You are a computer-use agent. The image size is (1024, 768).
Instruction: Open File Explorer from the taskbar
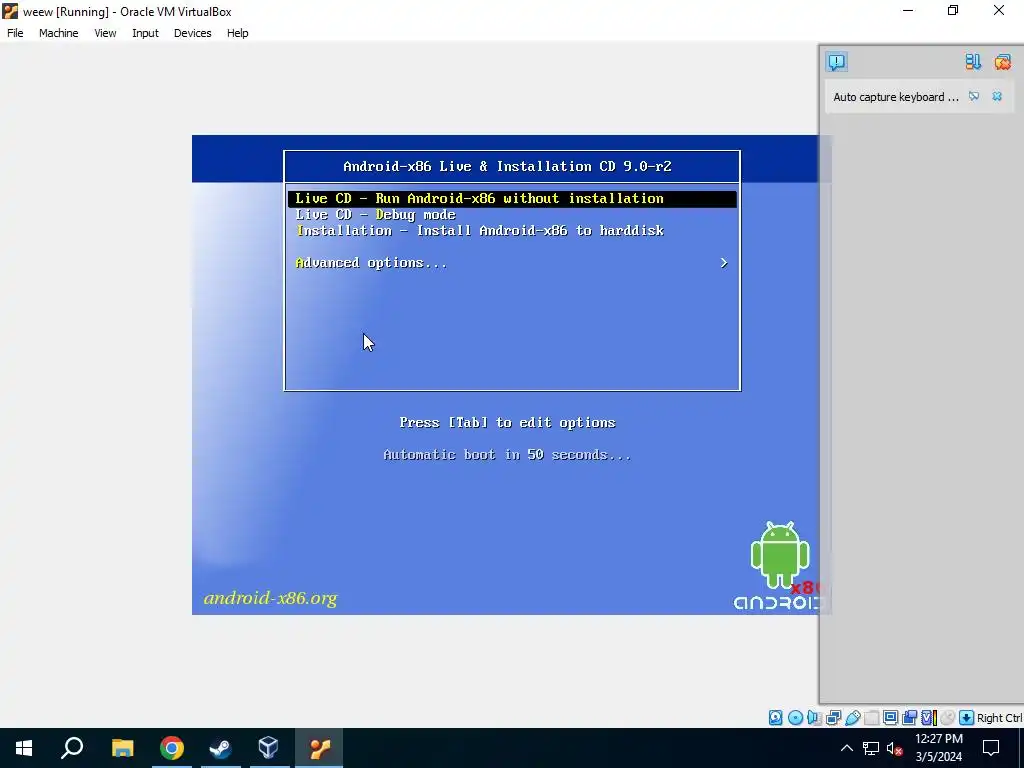point(122,748)
